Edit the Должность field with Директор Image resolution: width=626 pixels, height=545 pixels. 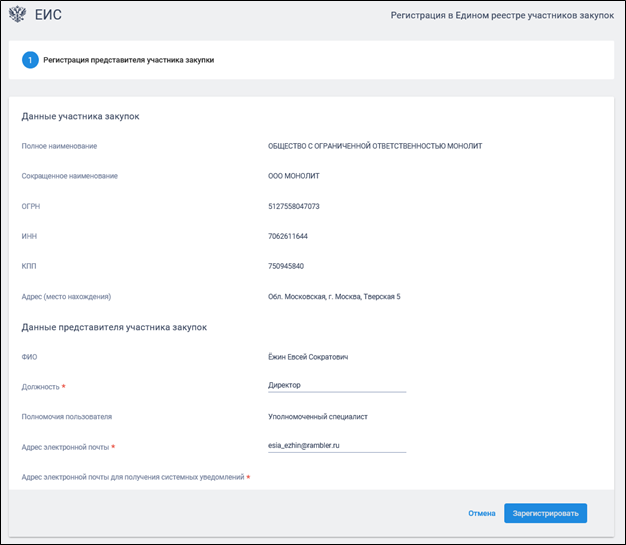click(337, 385)
